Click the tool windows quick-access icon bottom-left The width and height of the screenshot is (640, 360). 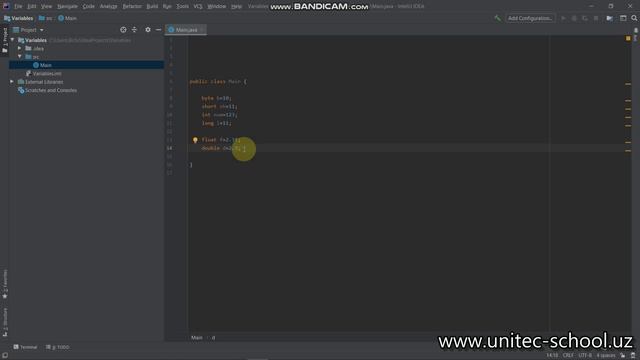click(x=4, y=356)
